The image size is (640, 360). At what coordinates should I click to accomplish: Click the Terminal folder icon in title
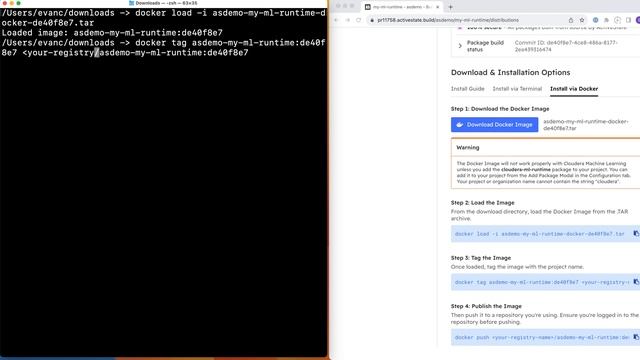131,3
